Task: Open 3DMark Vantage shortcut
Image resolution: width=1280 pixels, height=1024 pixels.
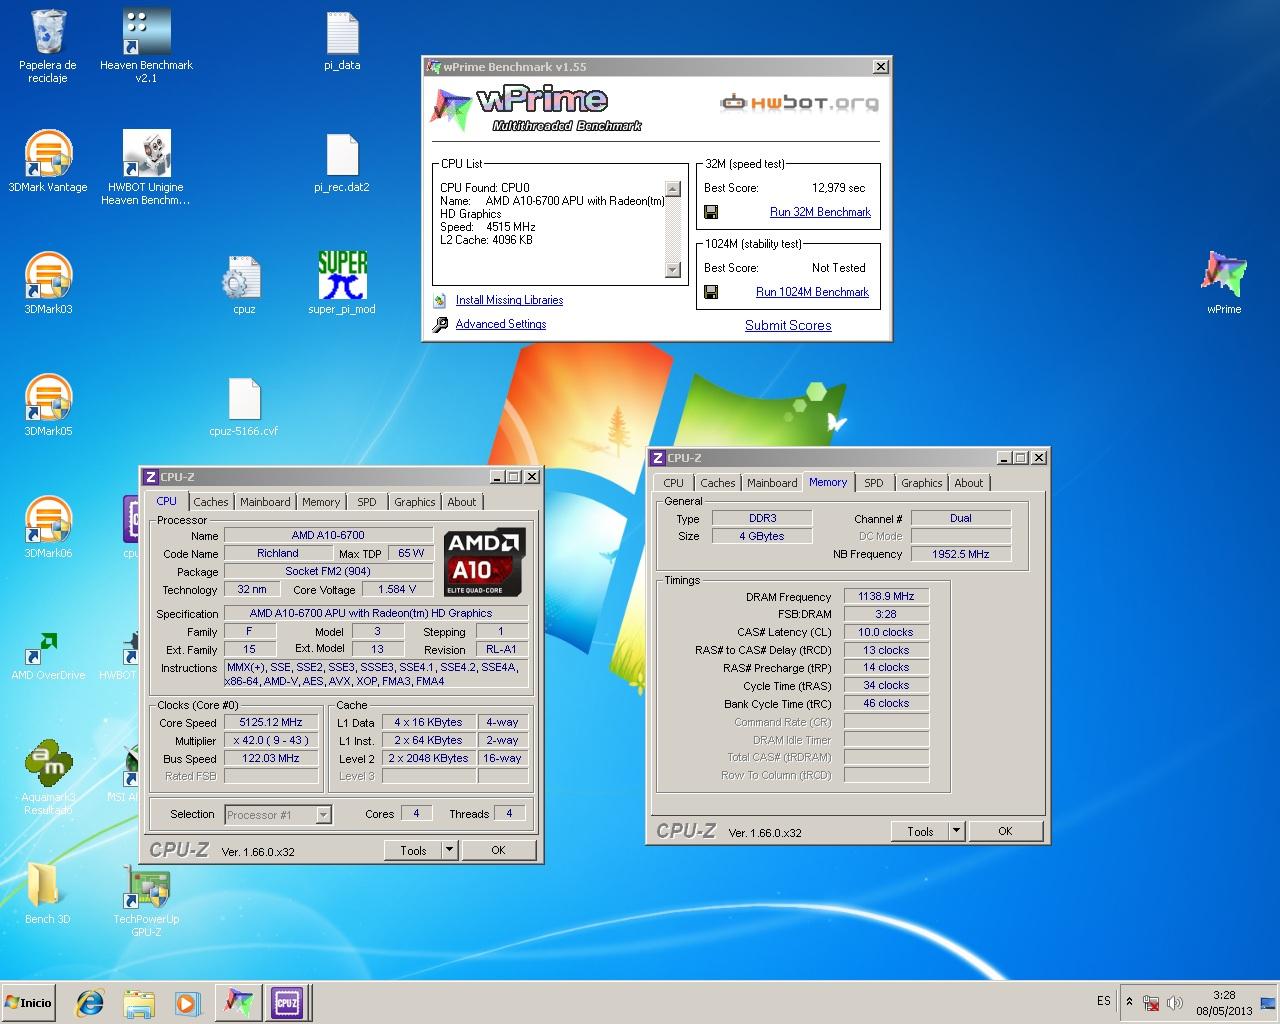Action: (x=48, y=162)
